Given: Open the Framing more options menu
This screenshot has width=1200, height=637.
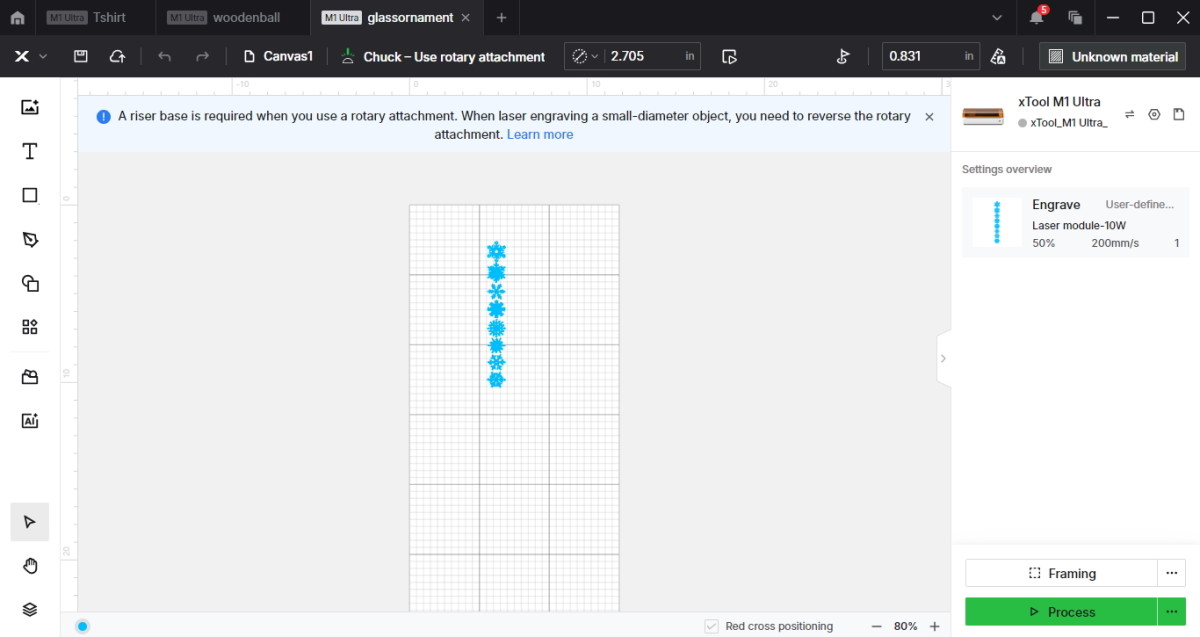Looking at the screenshot, I should point(1171,573).
